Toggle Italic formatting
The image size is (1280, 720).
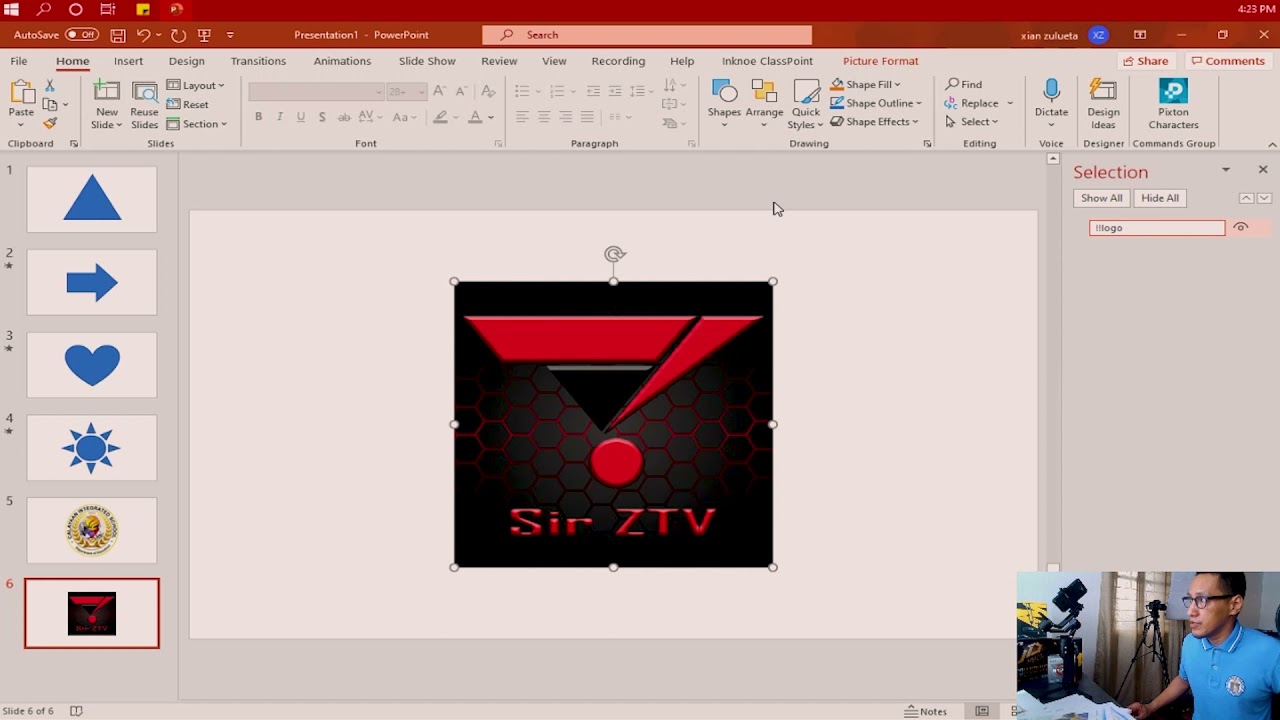(x=279, y=117)
